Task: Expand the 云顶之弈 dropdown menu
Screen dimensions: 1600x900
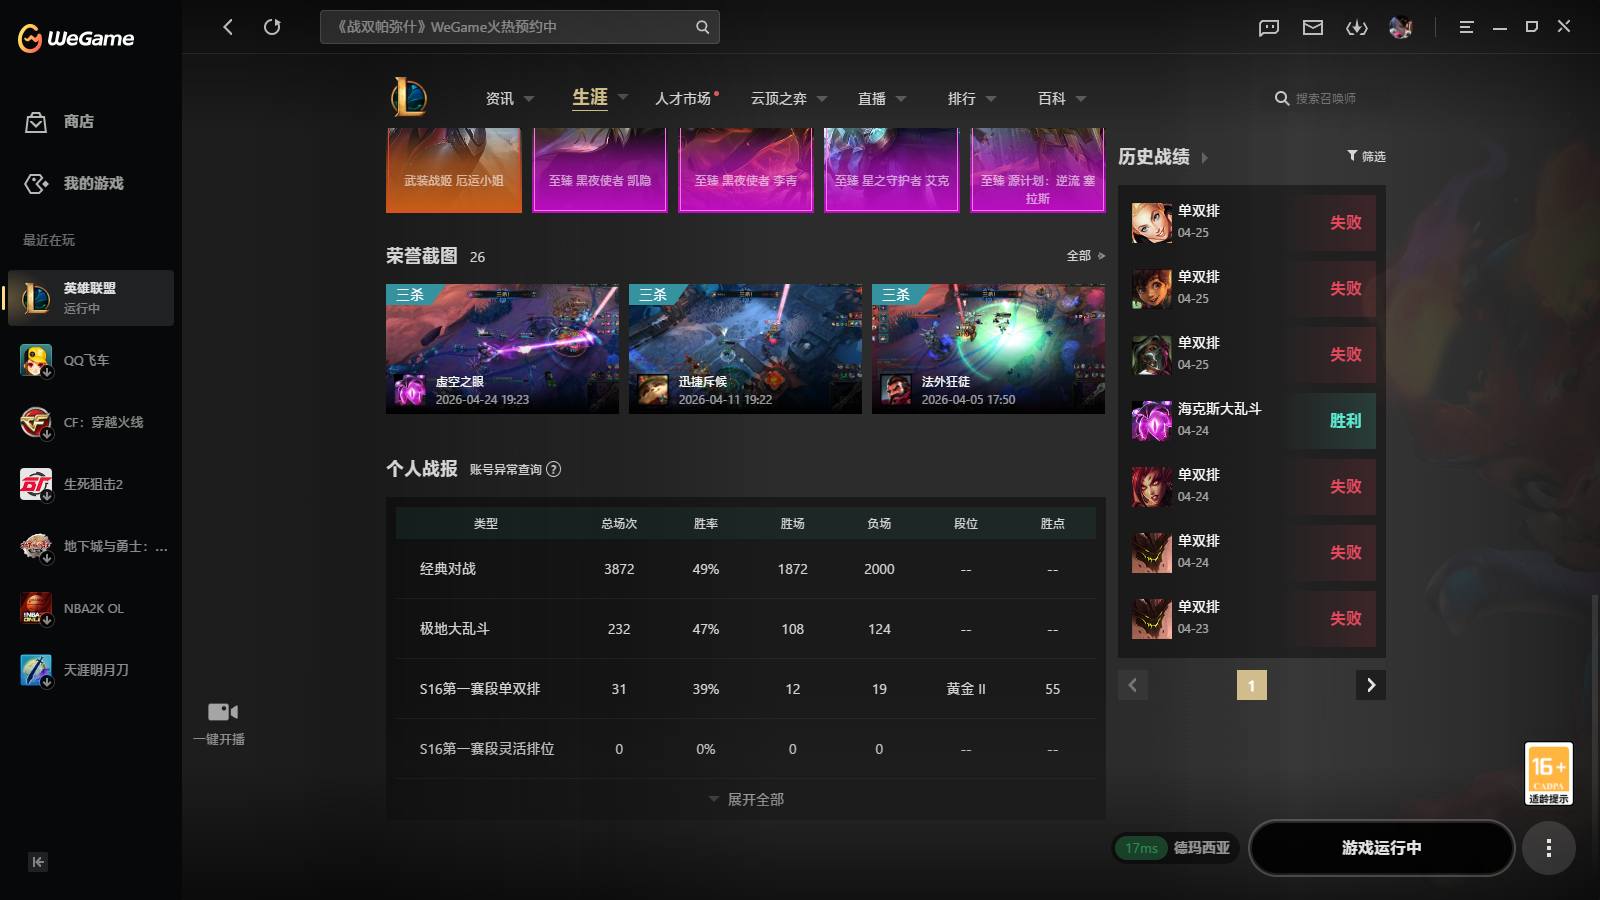Action: coord(822,99)
